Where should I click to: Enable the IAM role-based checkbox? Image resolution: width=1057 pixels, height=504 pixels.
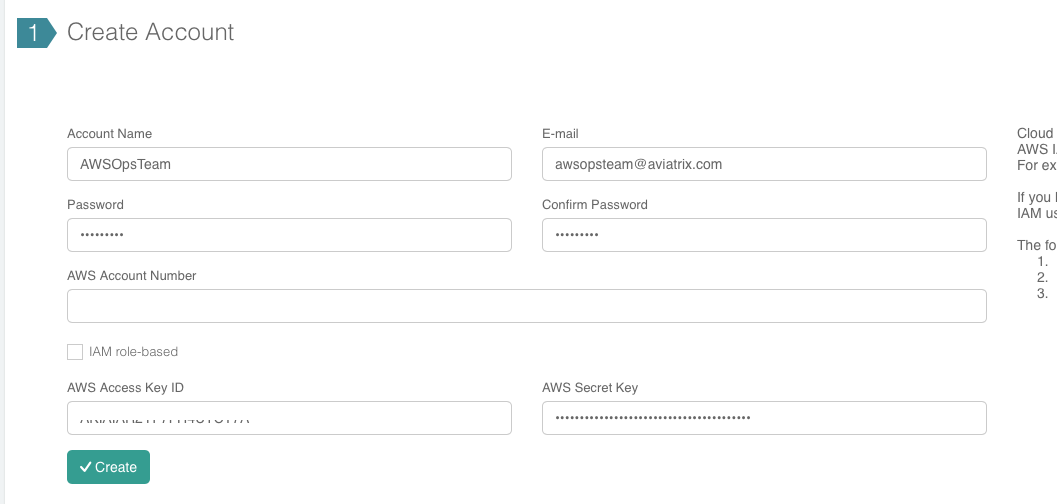click(x=75, y=352)
